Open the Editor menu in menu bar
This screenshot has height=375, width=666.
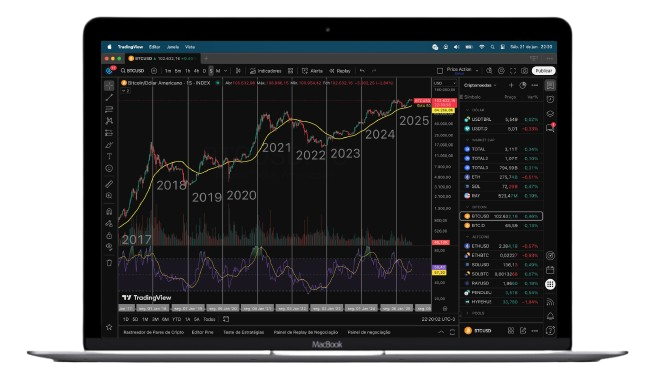(154, 47)
